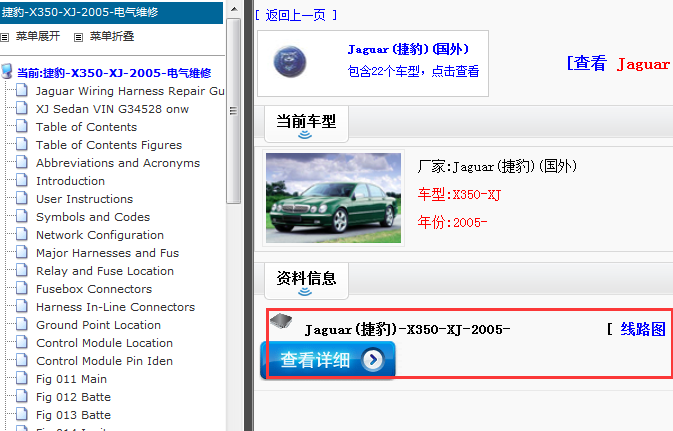Click page icon beside User Instructions

click(22, 199)
